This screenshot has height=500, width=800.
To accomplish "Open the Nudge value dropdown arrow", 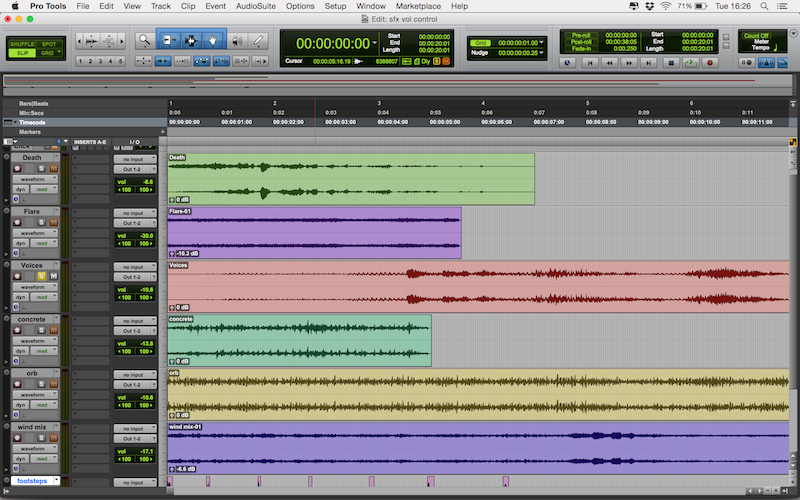I will click(x=541, y=53).
